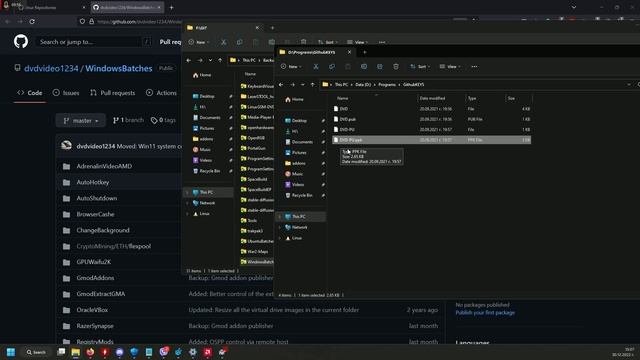Screen dimensions: 640x360
Task: Open Publish your first package link
Action: (x=485, y=313)
